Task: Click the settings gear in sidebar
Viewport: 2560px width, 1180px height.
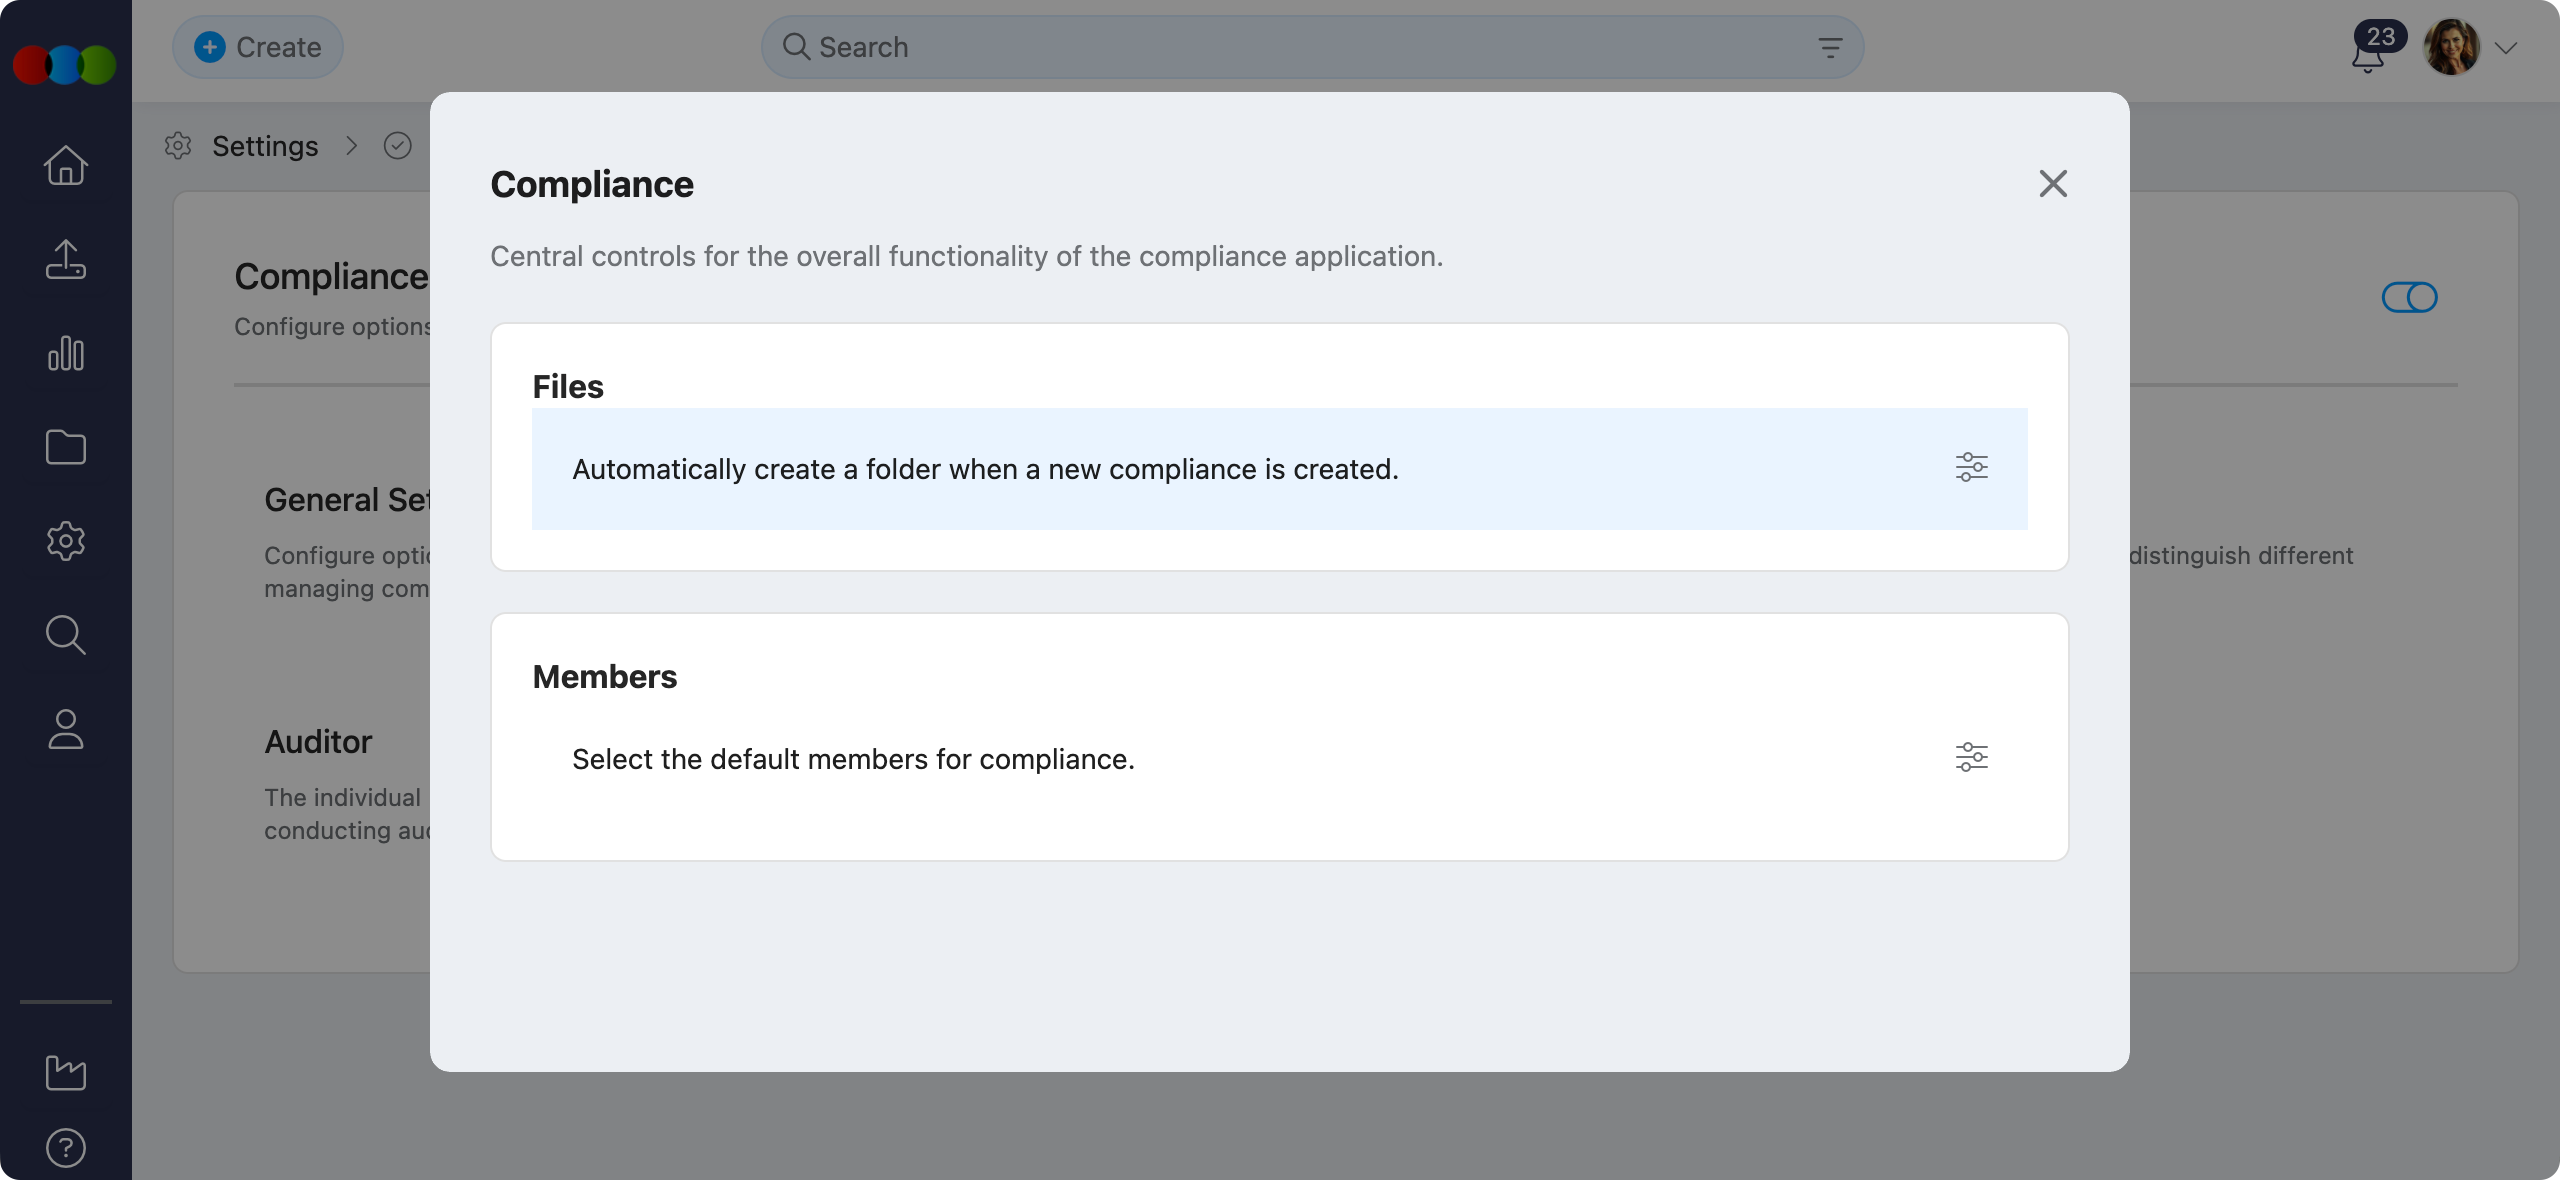Action: coord(66,541)
